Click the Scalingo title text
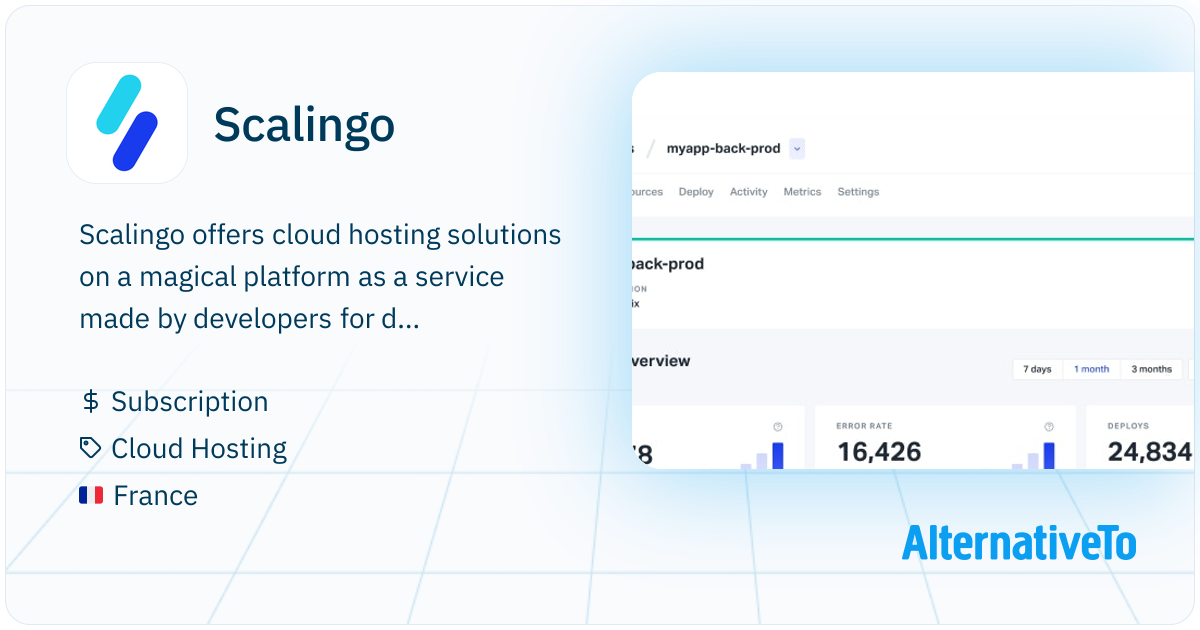1200x630 pixels. point(304,125)
